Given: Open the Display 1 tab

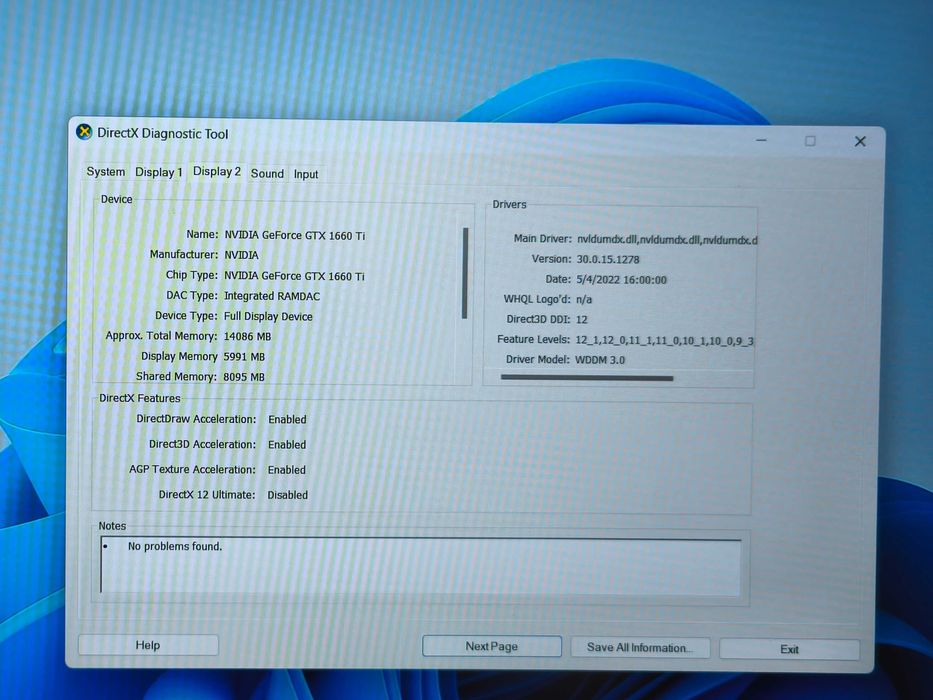Looking at the screenshot, I should pos(158,172).
